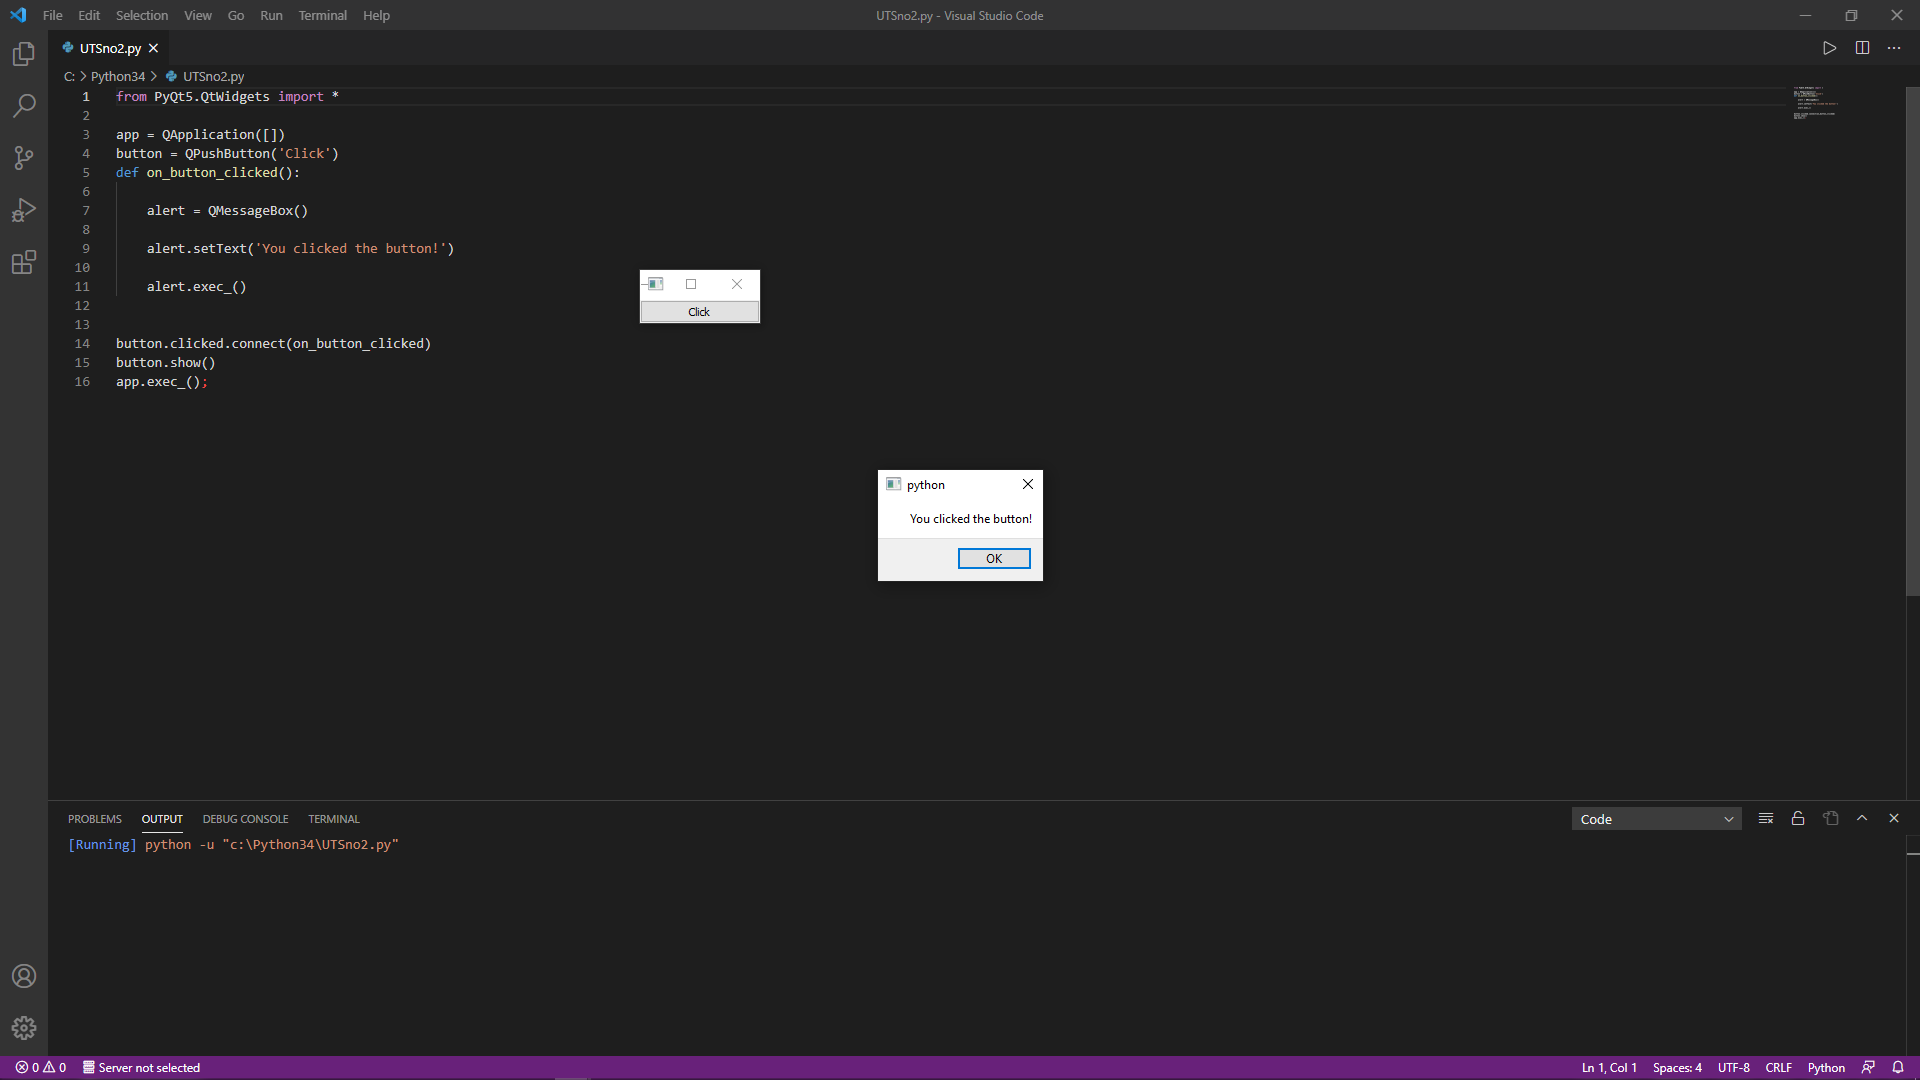
Task: Split the editor right
Action: click(x=1863, y=47)
